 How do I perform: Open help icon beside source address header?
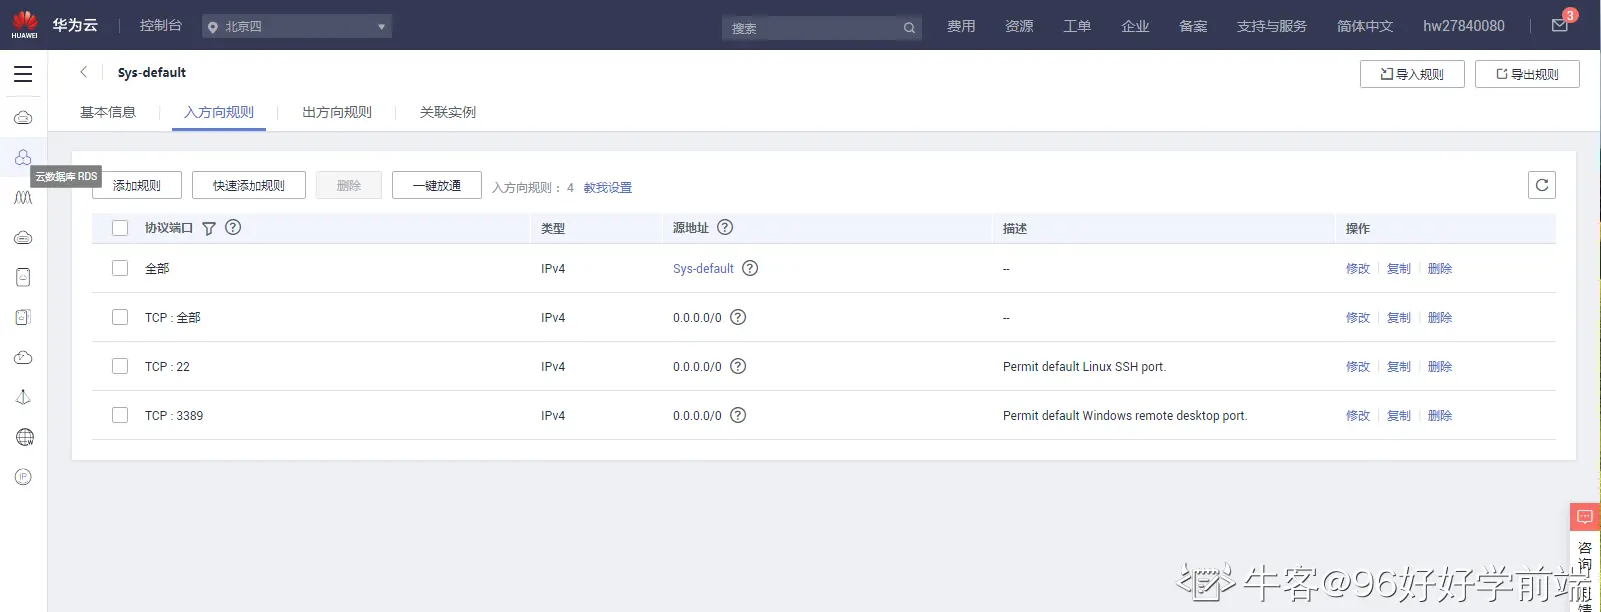[x=725, y=227]
